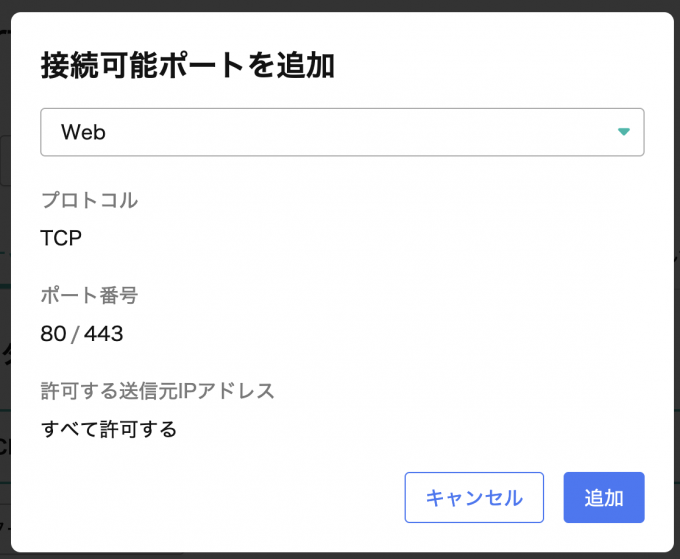Dismiss dialog via dark backdrop above it
This screenshot has width=680, height=559.
point(340,5)
